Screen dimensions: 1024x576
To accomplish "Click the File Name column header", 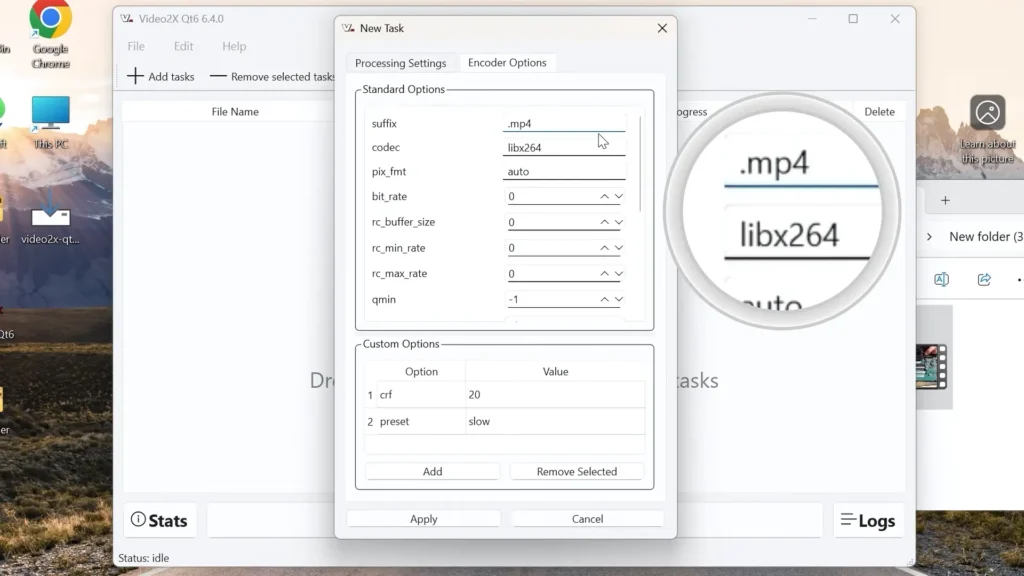I will (x=235, y=112).
